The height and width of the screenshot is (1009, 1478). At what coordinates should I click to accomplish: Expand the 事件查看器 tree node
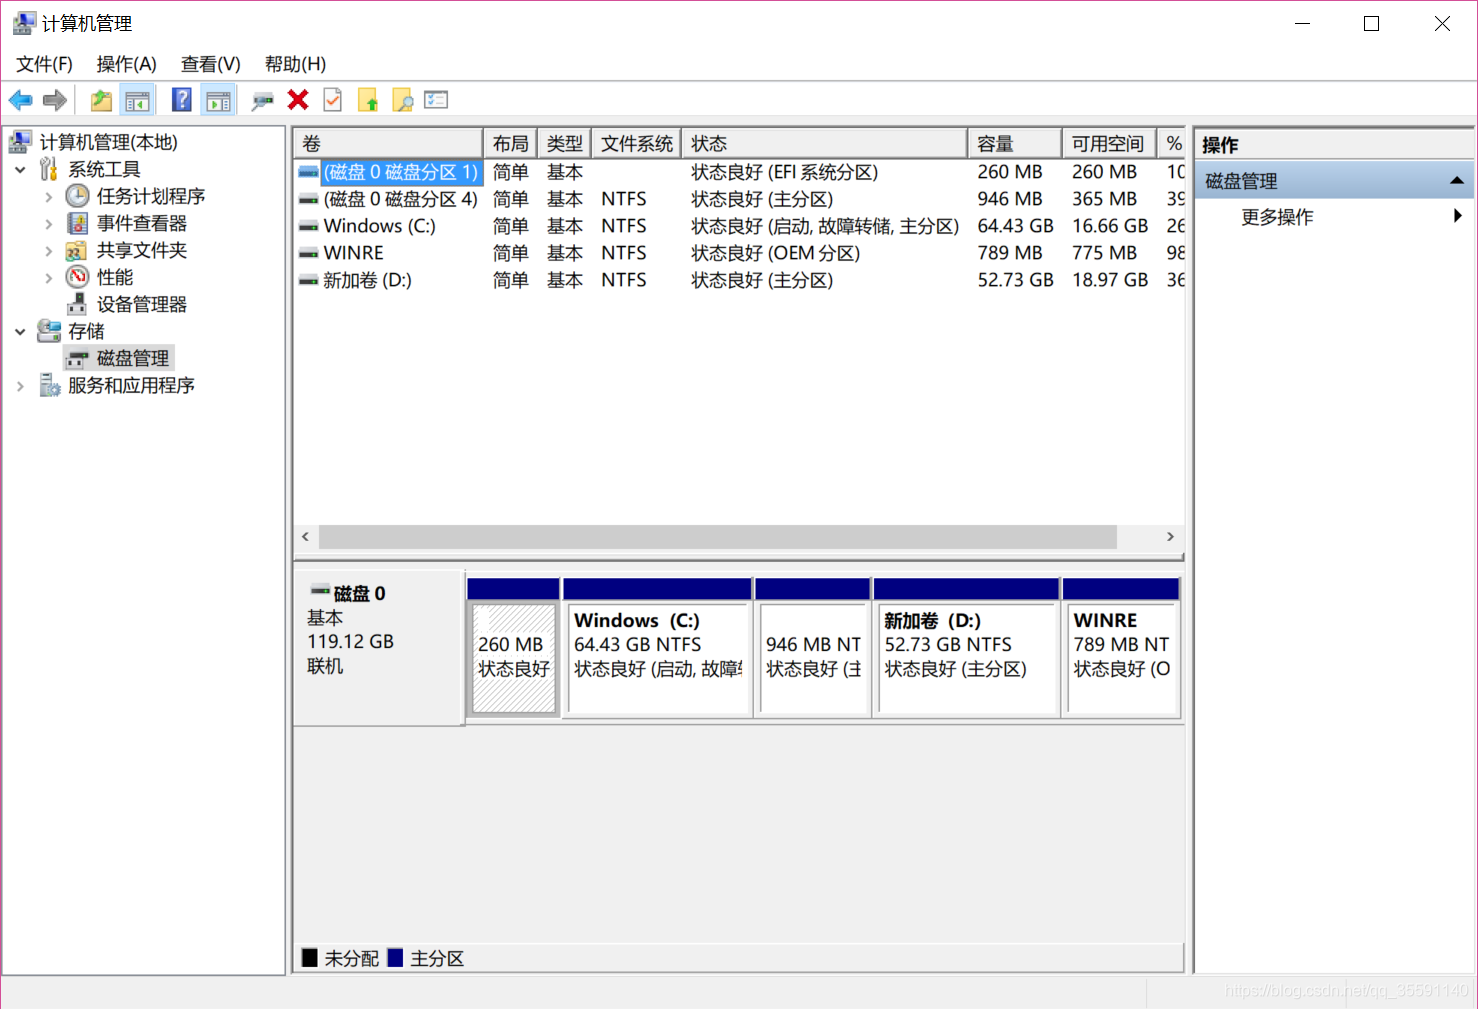click(48, 224)
